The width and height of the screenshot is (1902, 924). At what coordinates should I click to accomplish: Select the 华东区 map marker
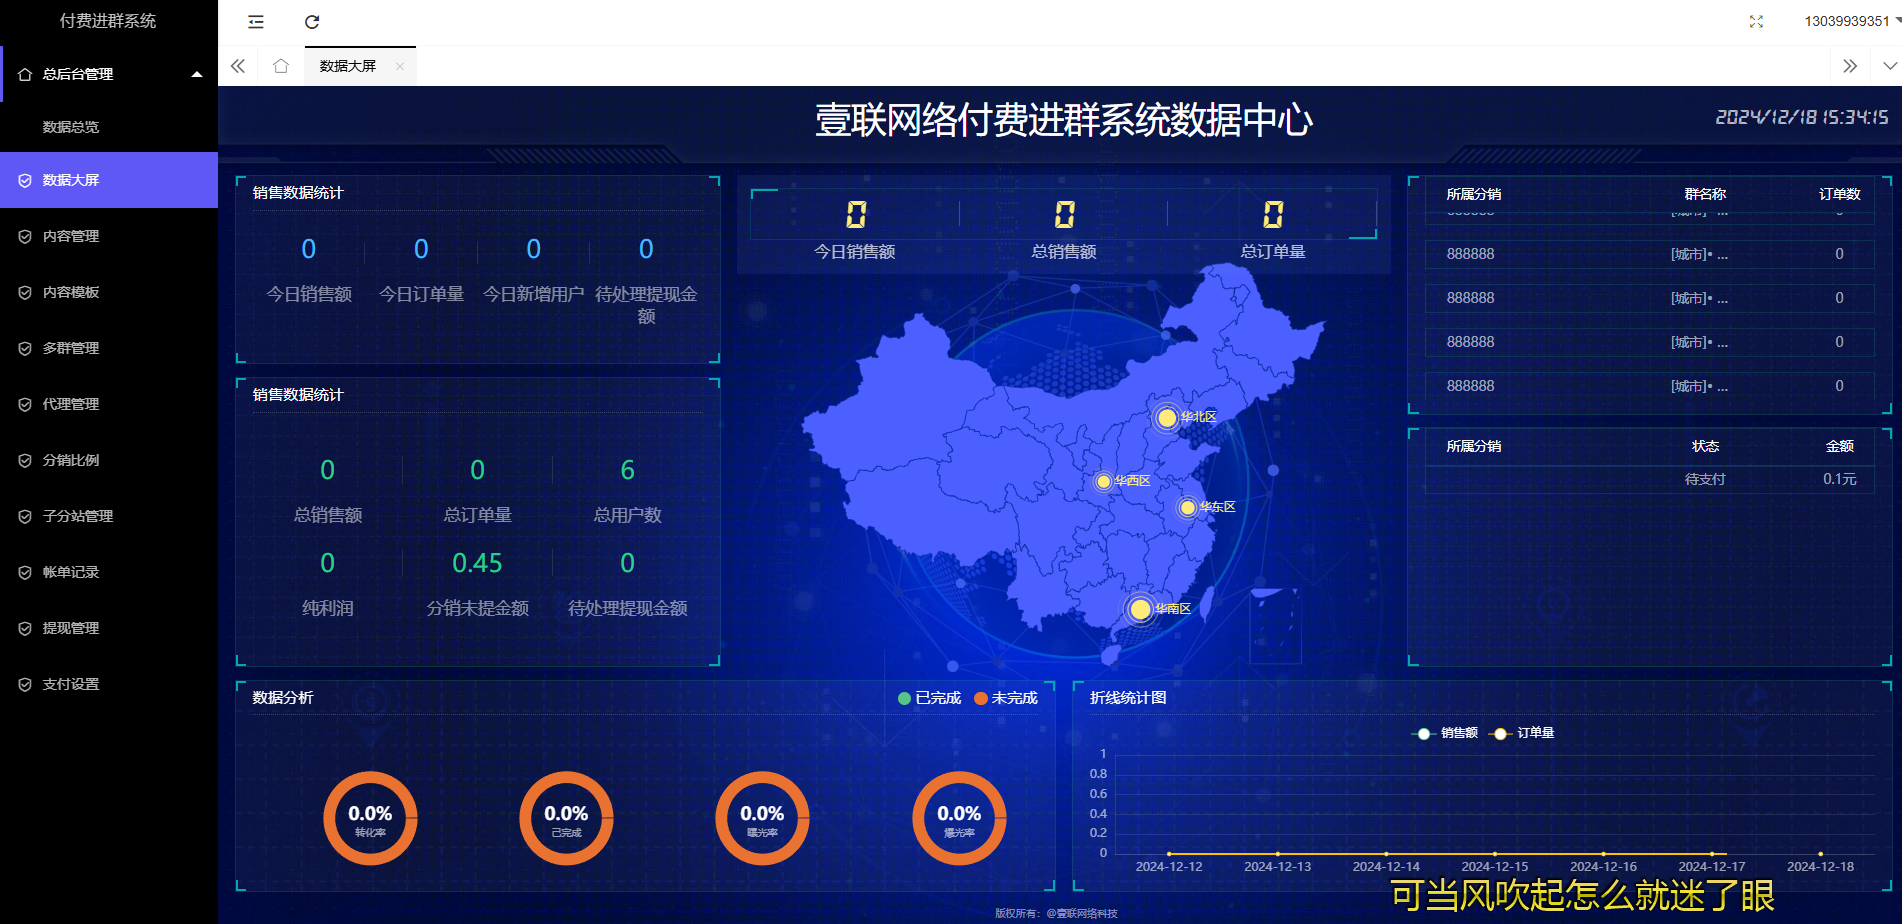coord(1187,506)
